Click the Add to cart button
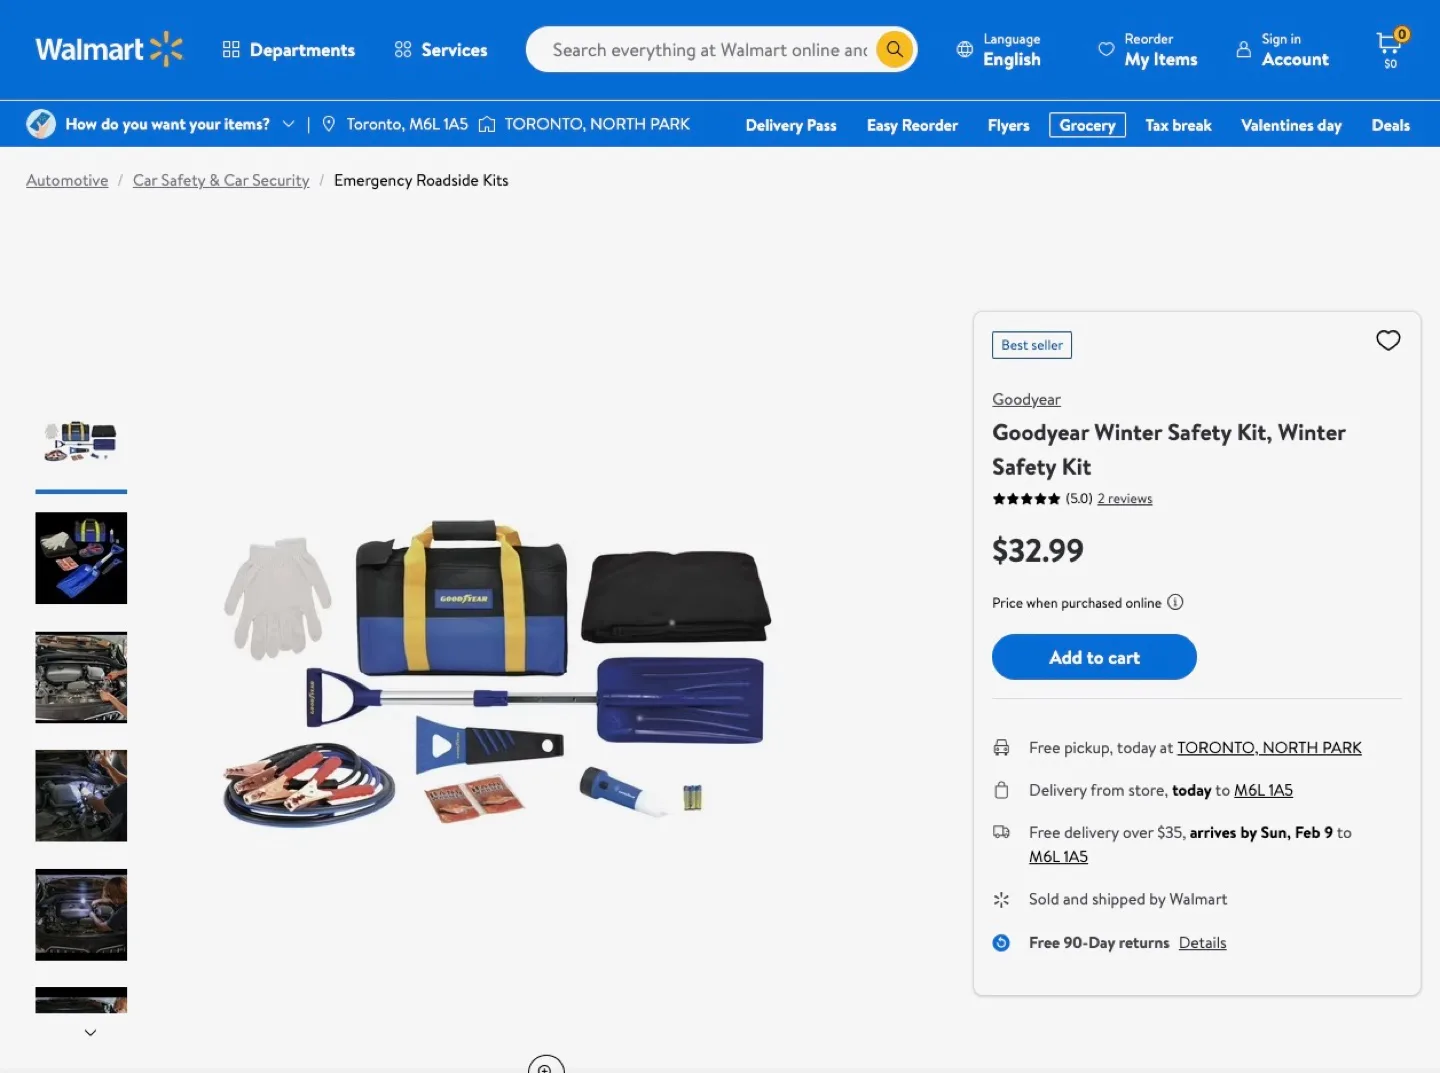Image resolution: width=1440 pixels, height=1073 pixels. click(1094, 657)
